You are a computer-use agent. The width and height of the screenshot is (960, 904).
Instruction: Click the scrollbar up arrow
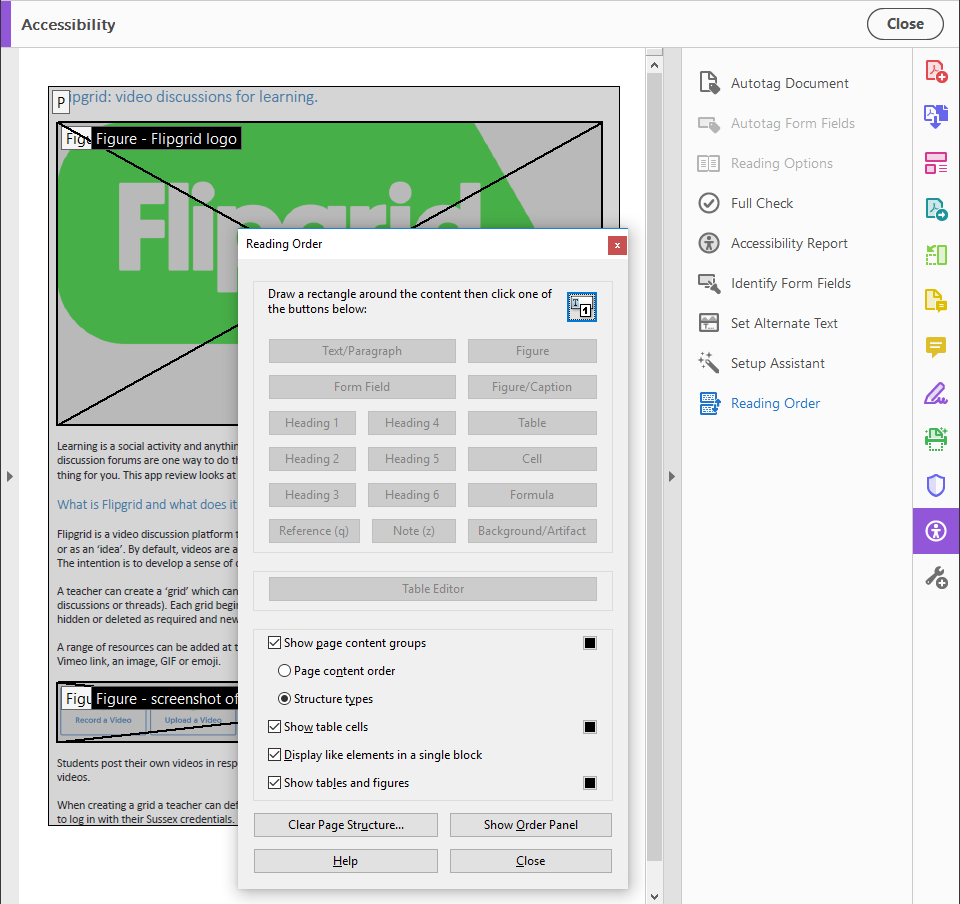[654, 65]
